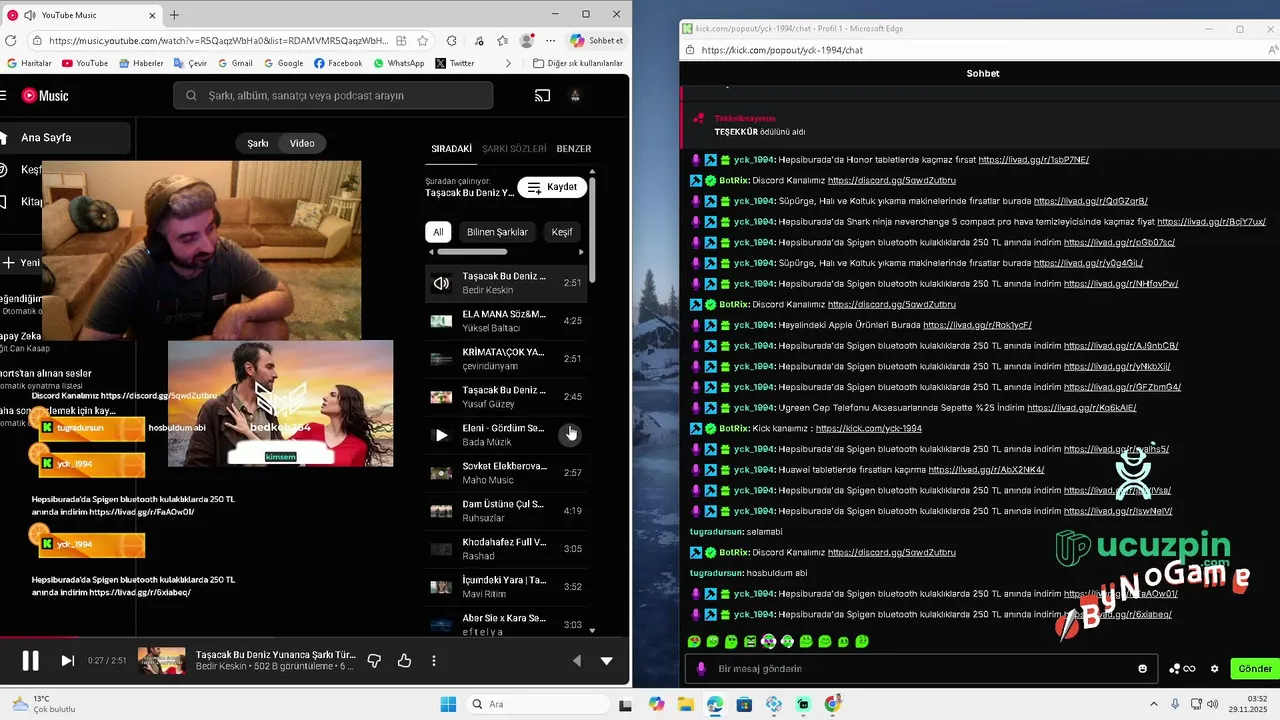Pause the currently playing song
This screenshot has width=1280, height=720.
(x=30, y=661)
